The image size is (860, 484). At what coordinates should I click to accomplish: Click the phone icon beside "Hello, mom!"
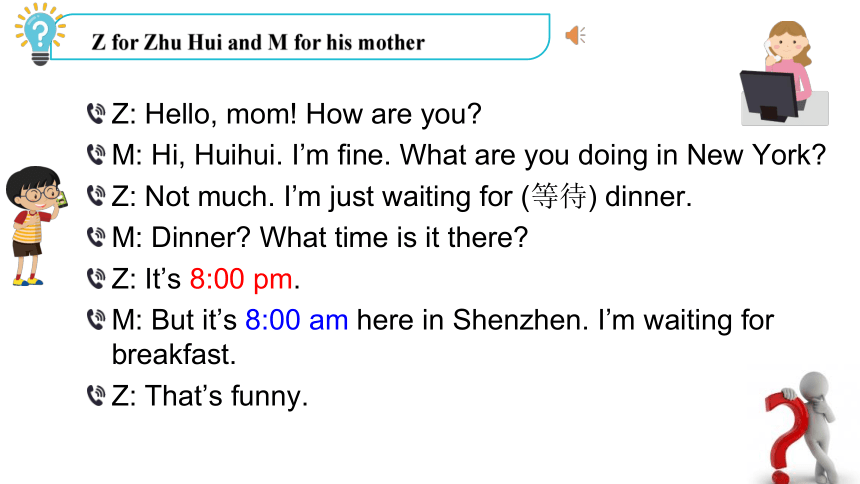click(96, 114)
